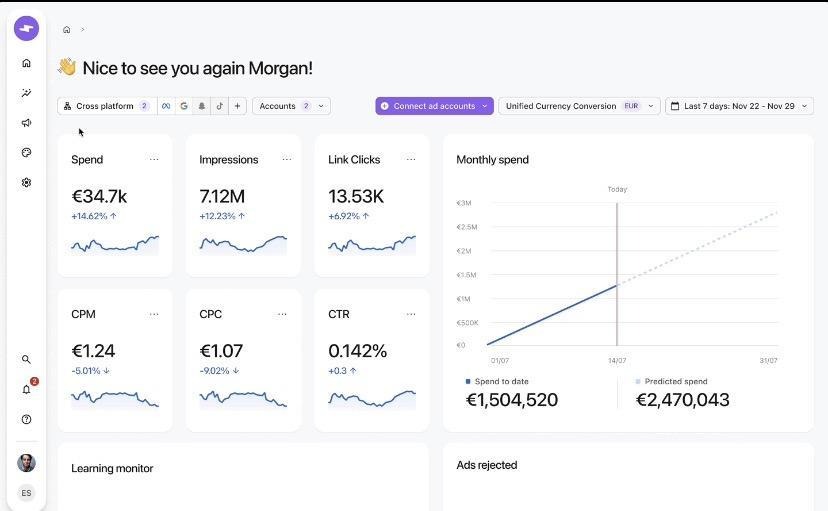Click the €1.07 CPC value

point(221,351)
